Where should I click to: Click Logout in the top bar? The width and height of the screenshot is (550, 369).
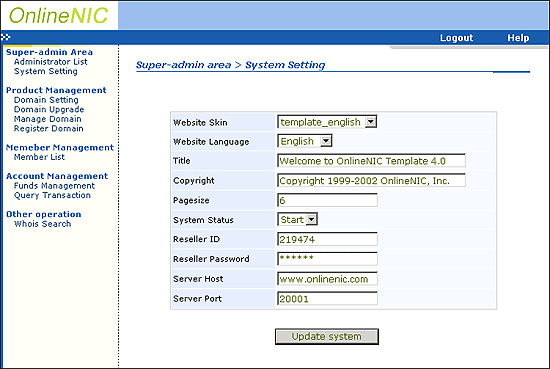[x=456, y=38]
